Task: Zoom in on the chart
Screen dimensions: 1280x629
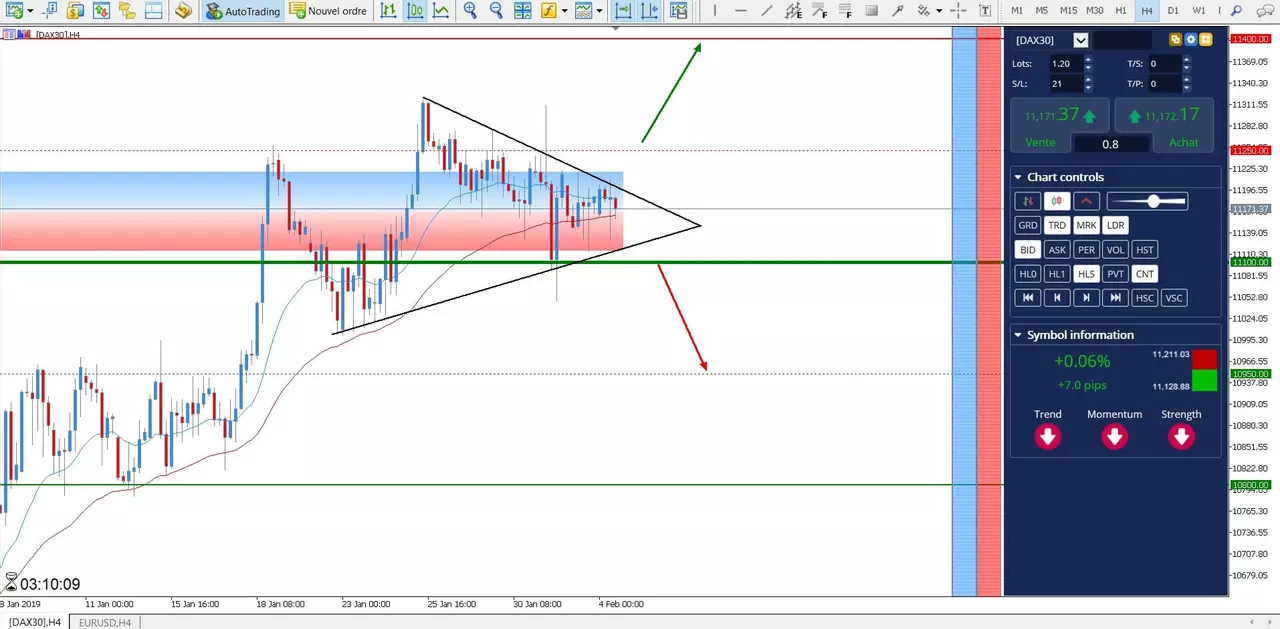Action: coord(470,11)
